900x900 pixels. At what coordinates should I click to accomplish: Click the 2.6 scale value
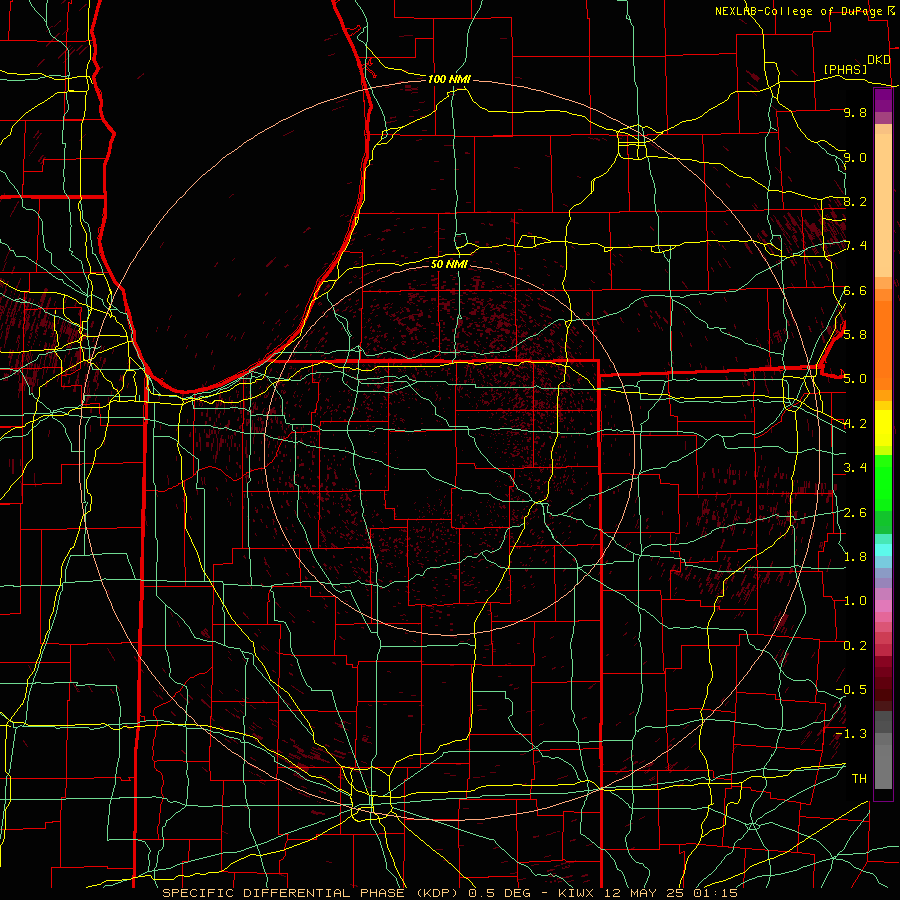pyautogui.click(x=855, y=513)
